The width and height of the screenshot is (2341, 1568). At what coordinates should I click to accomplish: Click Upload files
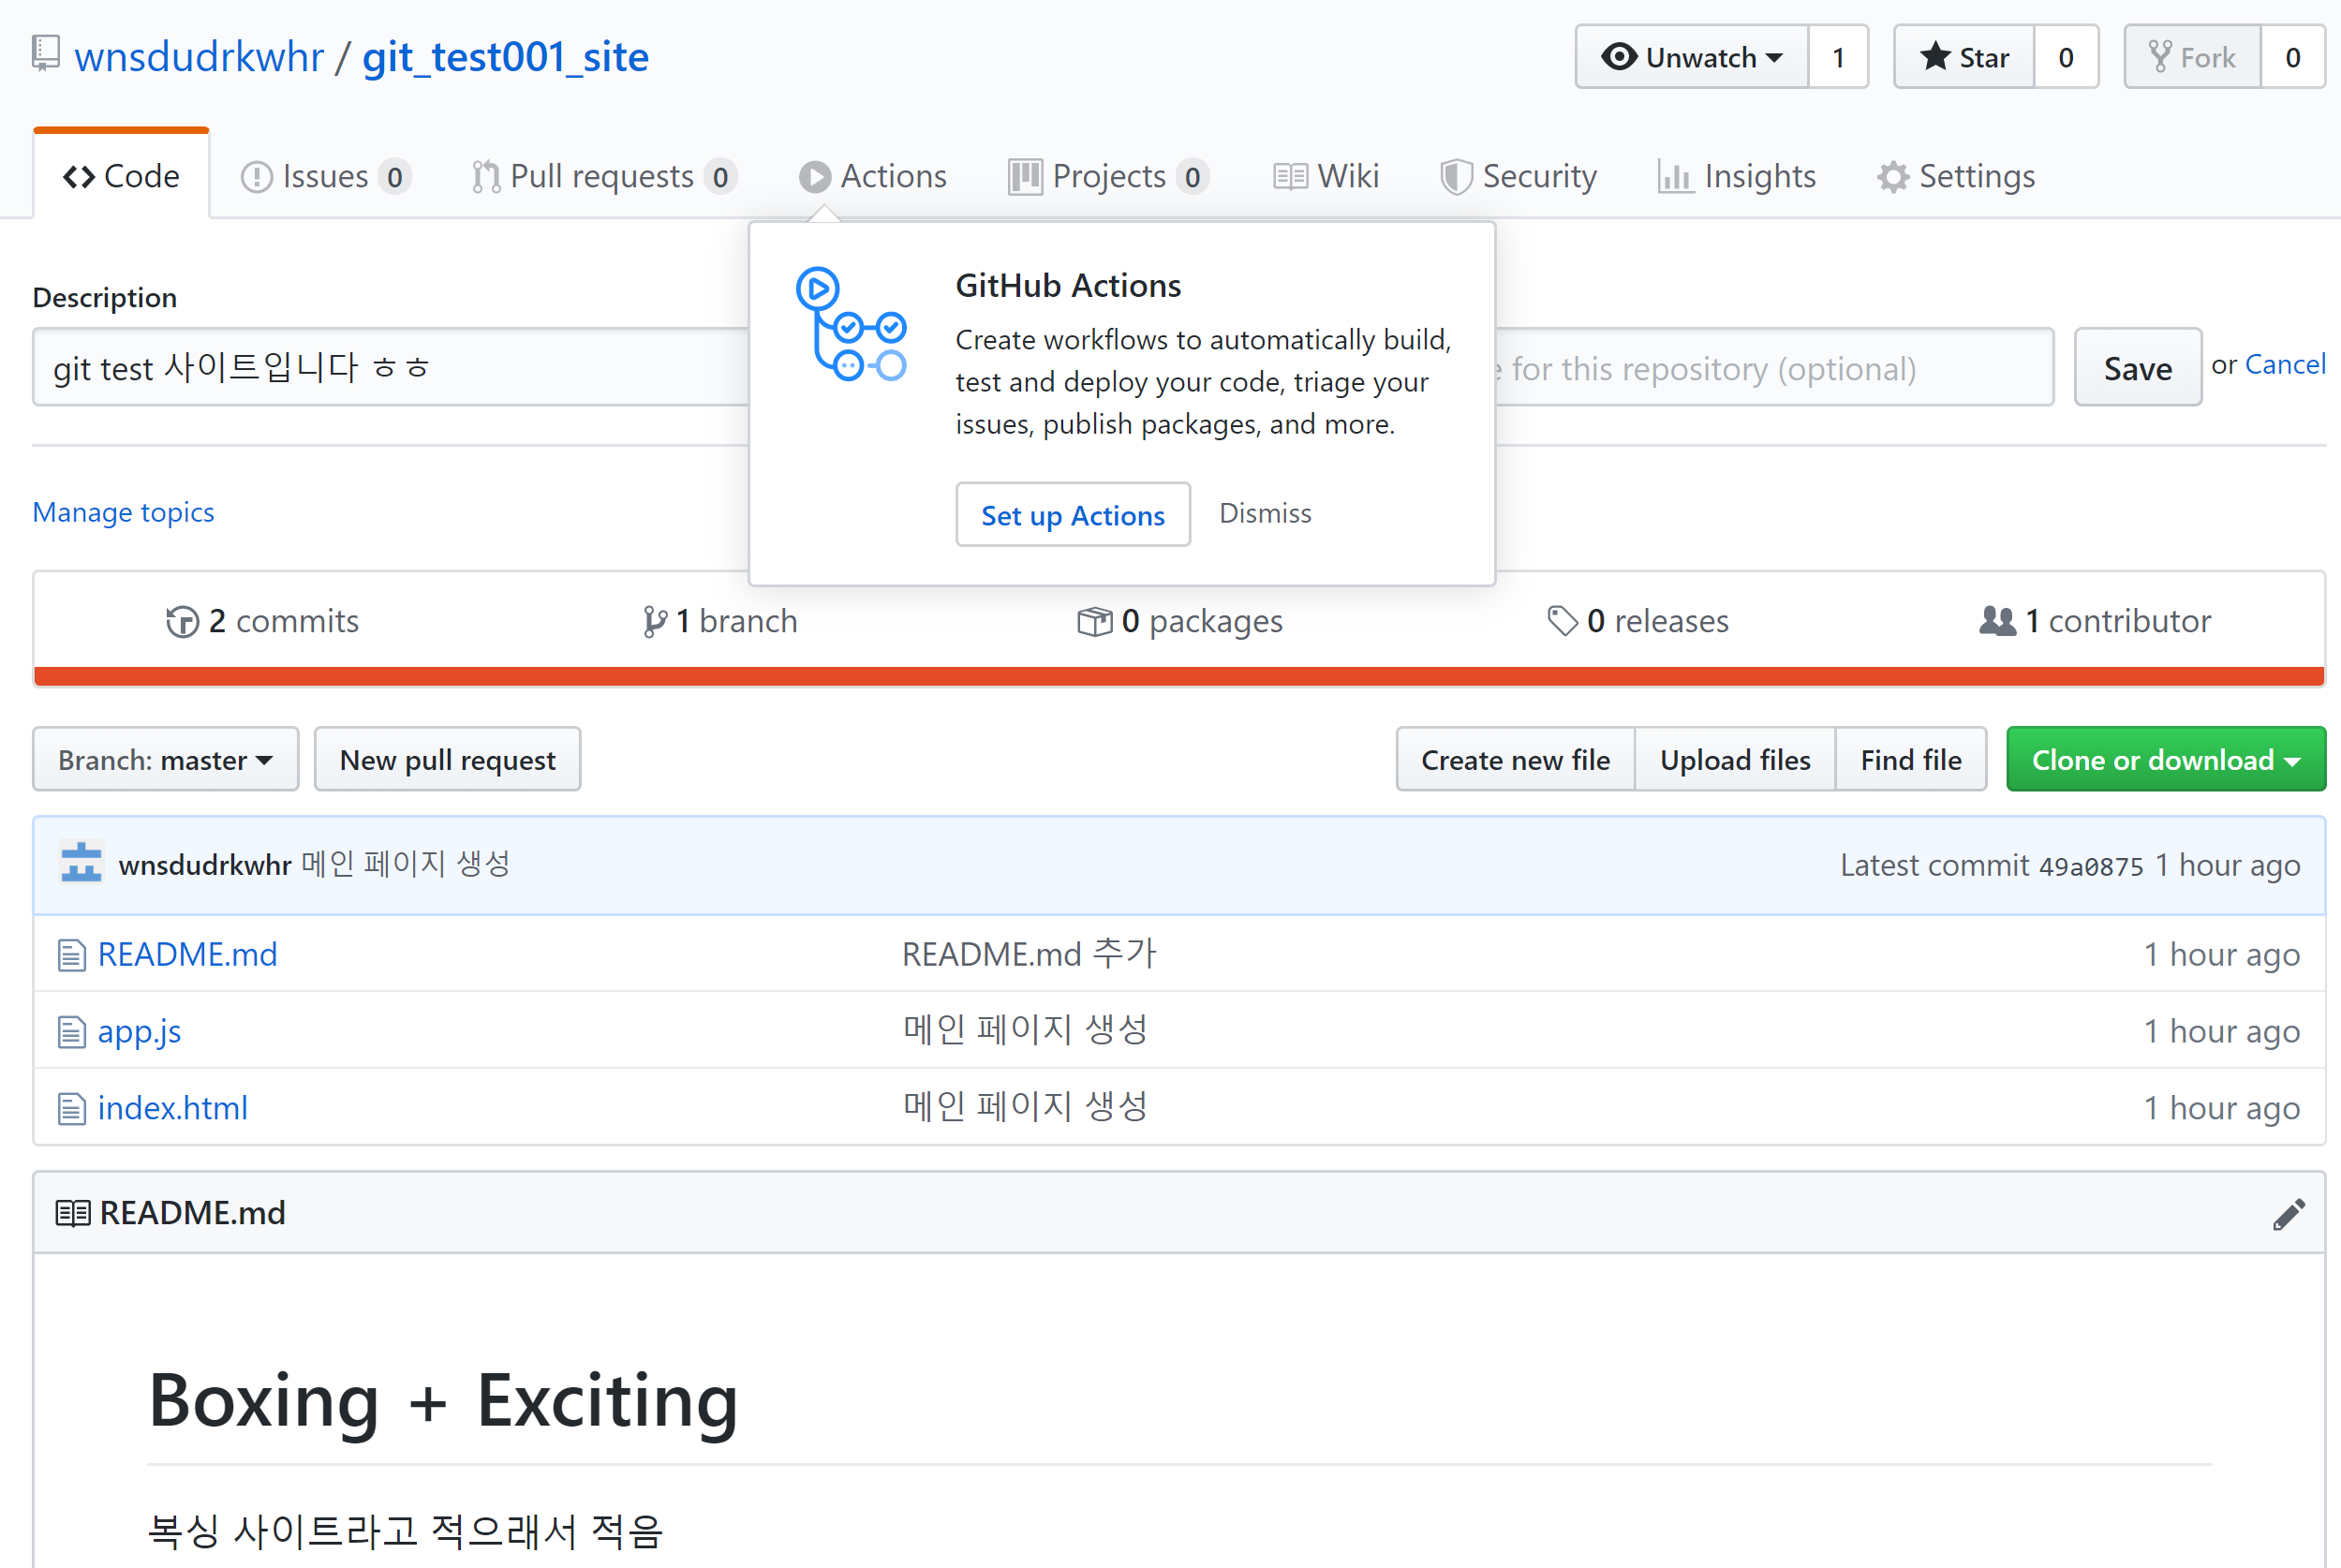1735,760
